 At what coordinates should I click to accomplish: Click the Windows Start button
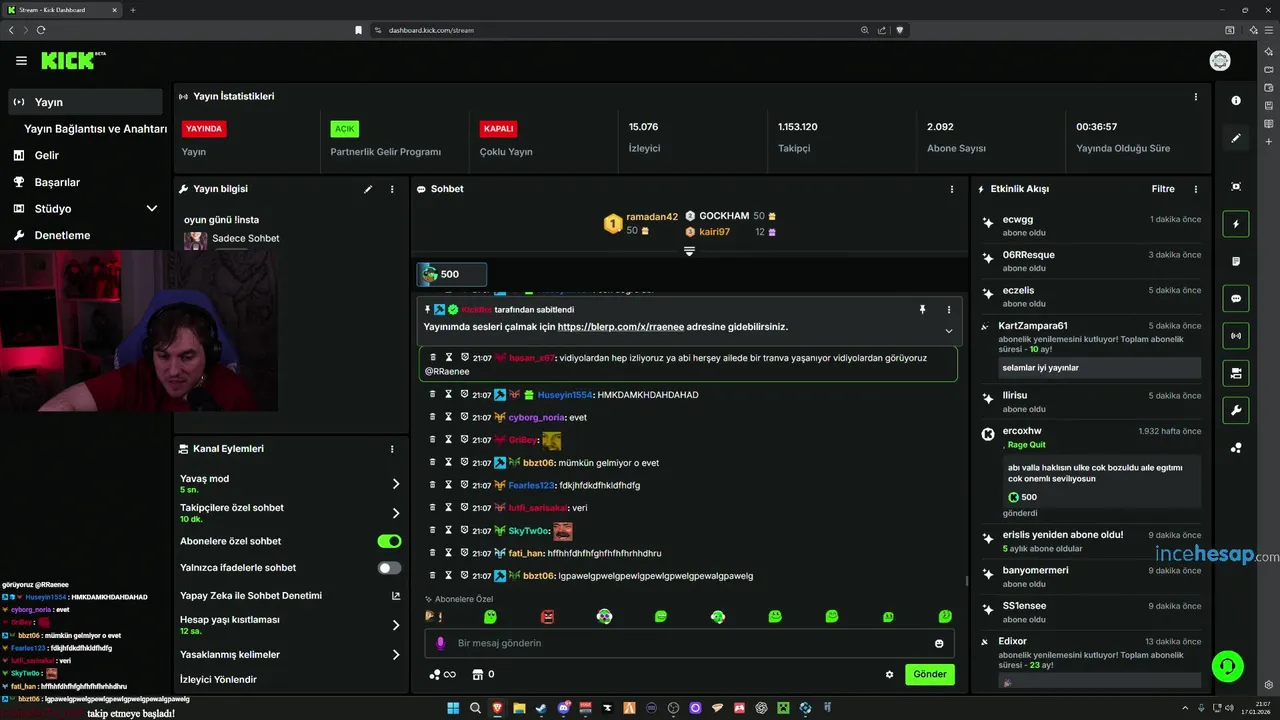[454, 708]
